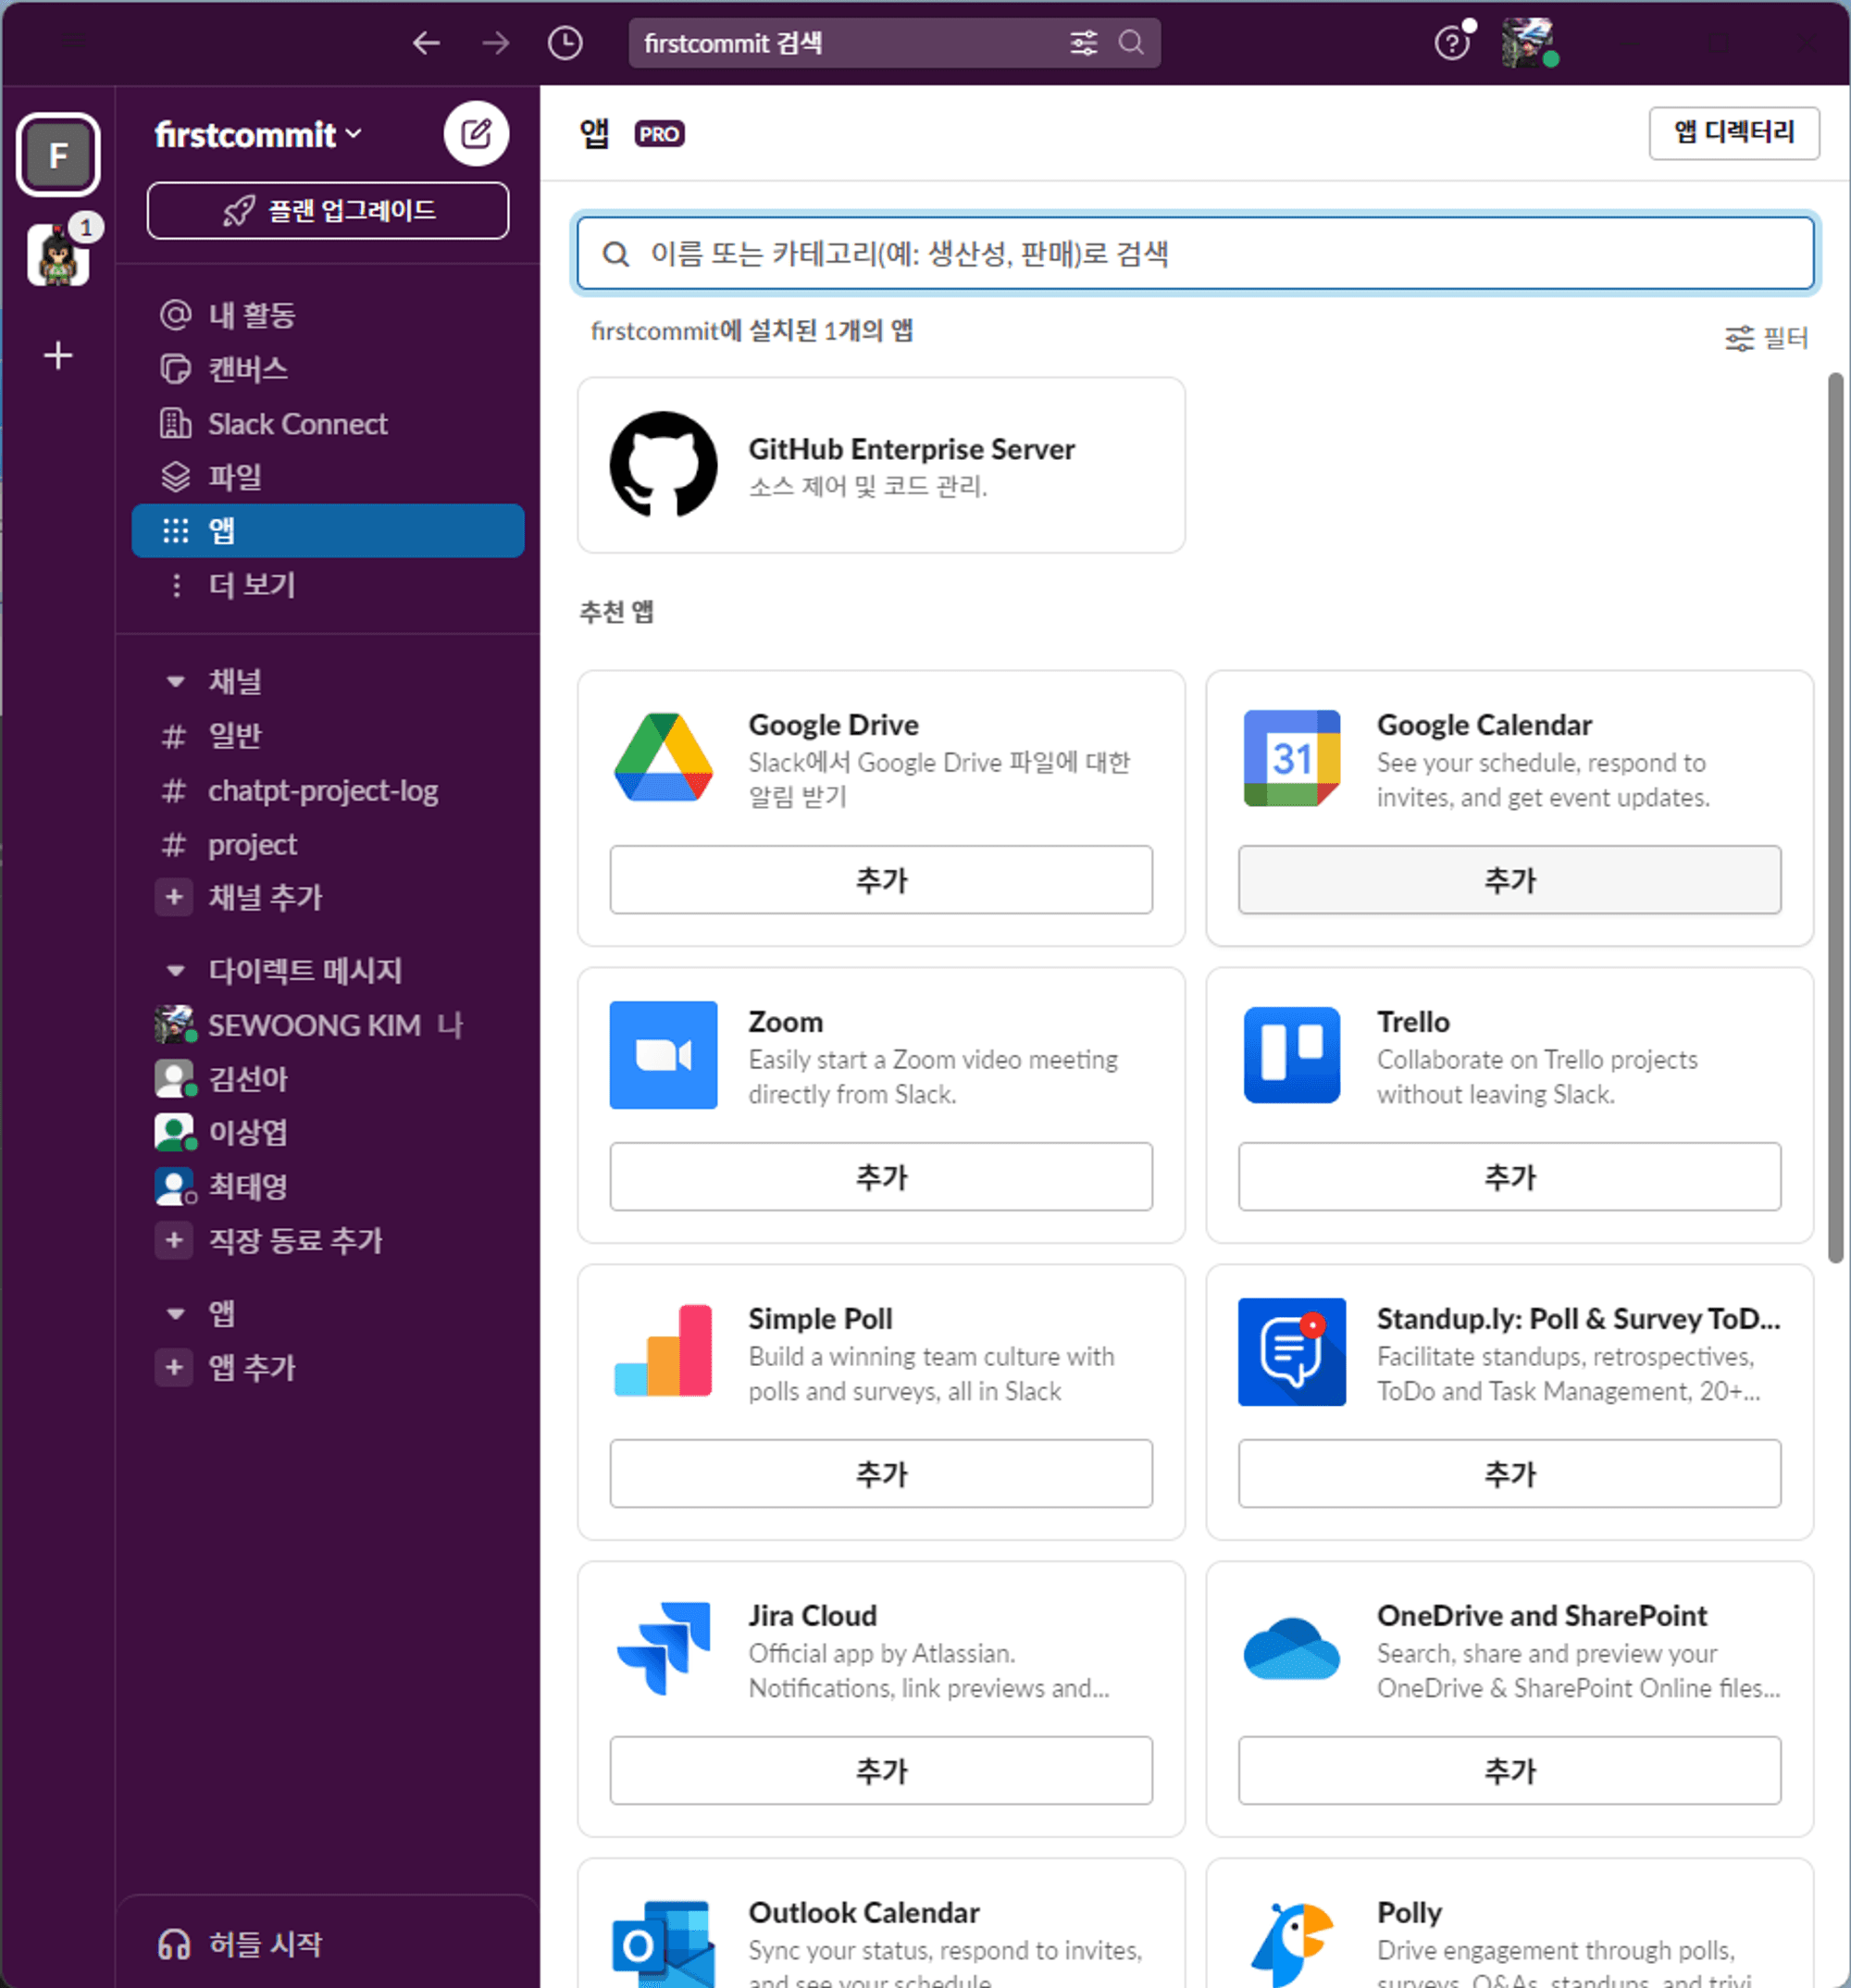
Task: Click the Outlook Calendar logo
Action: pos(664,1944)
